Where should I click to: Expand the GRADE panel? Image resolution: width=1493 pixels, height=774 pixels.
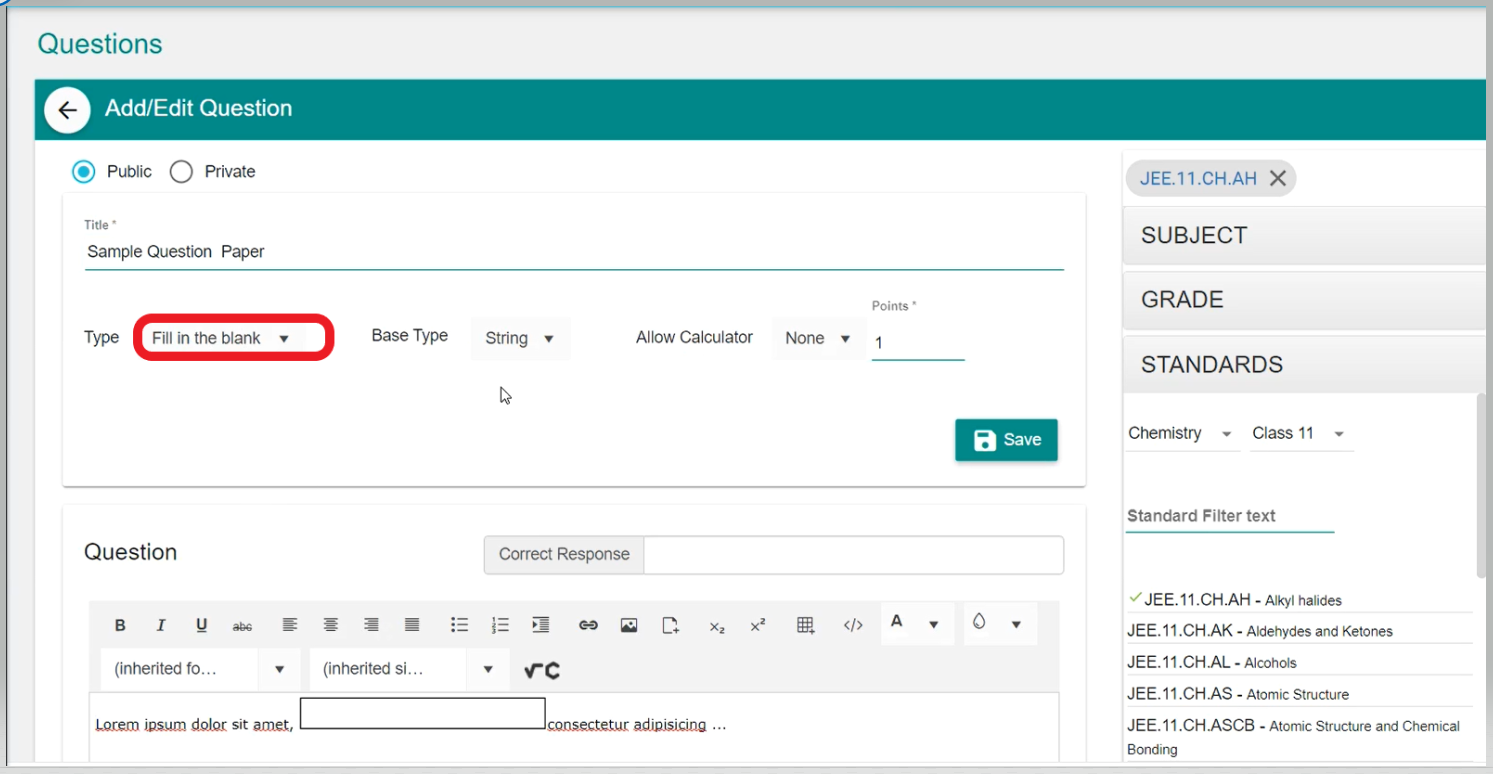click(x=1303, y=300)
